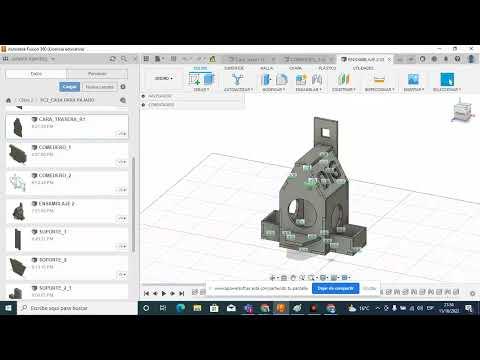The width and height of the screenshot is (480, 360).
Task: Open the SELECCIONAR dropdown menu
Action: [447, 90]
